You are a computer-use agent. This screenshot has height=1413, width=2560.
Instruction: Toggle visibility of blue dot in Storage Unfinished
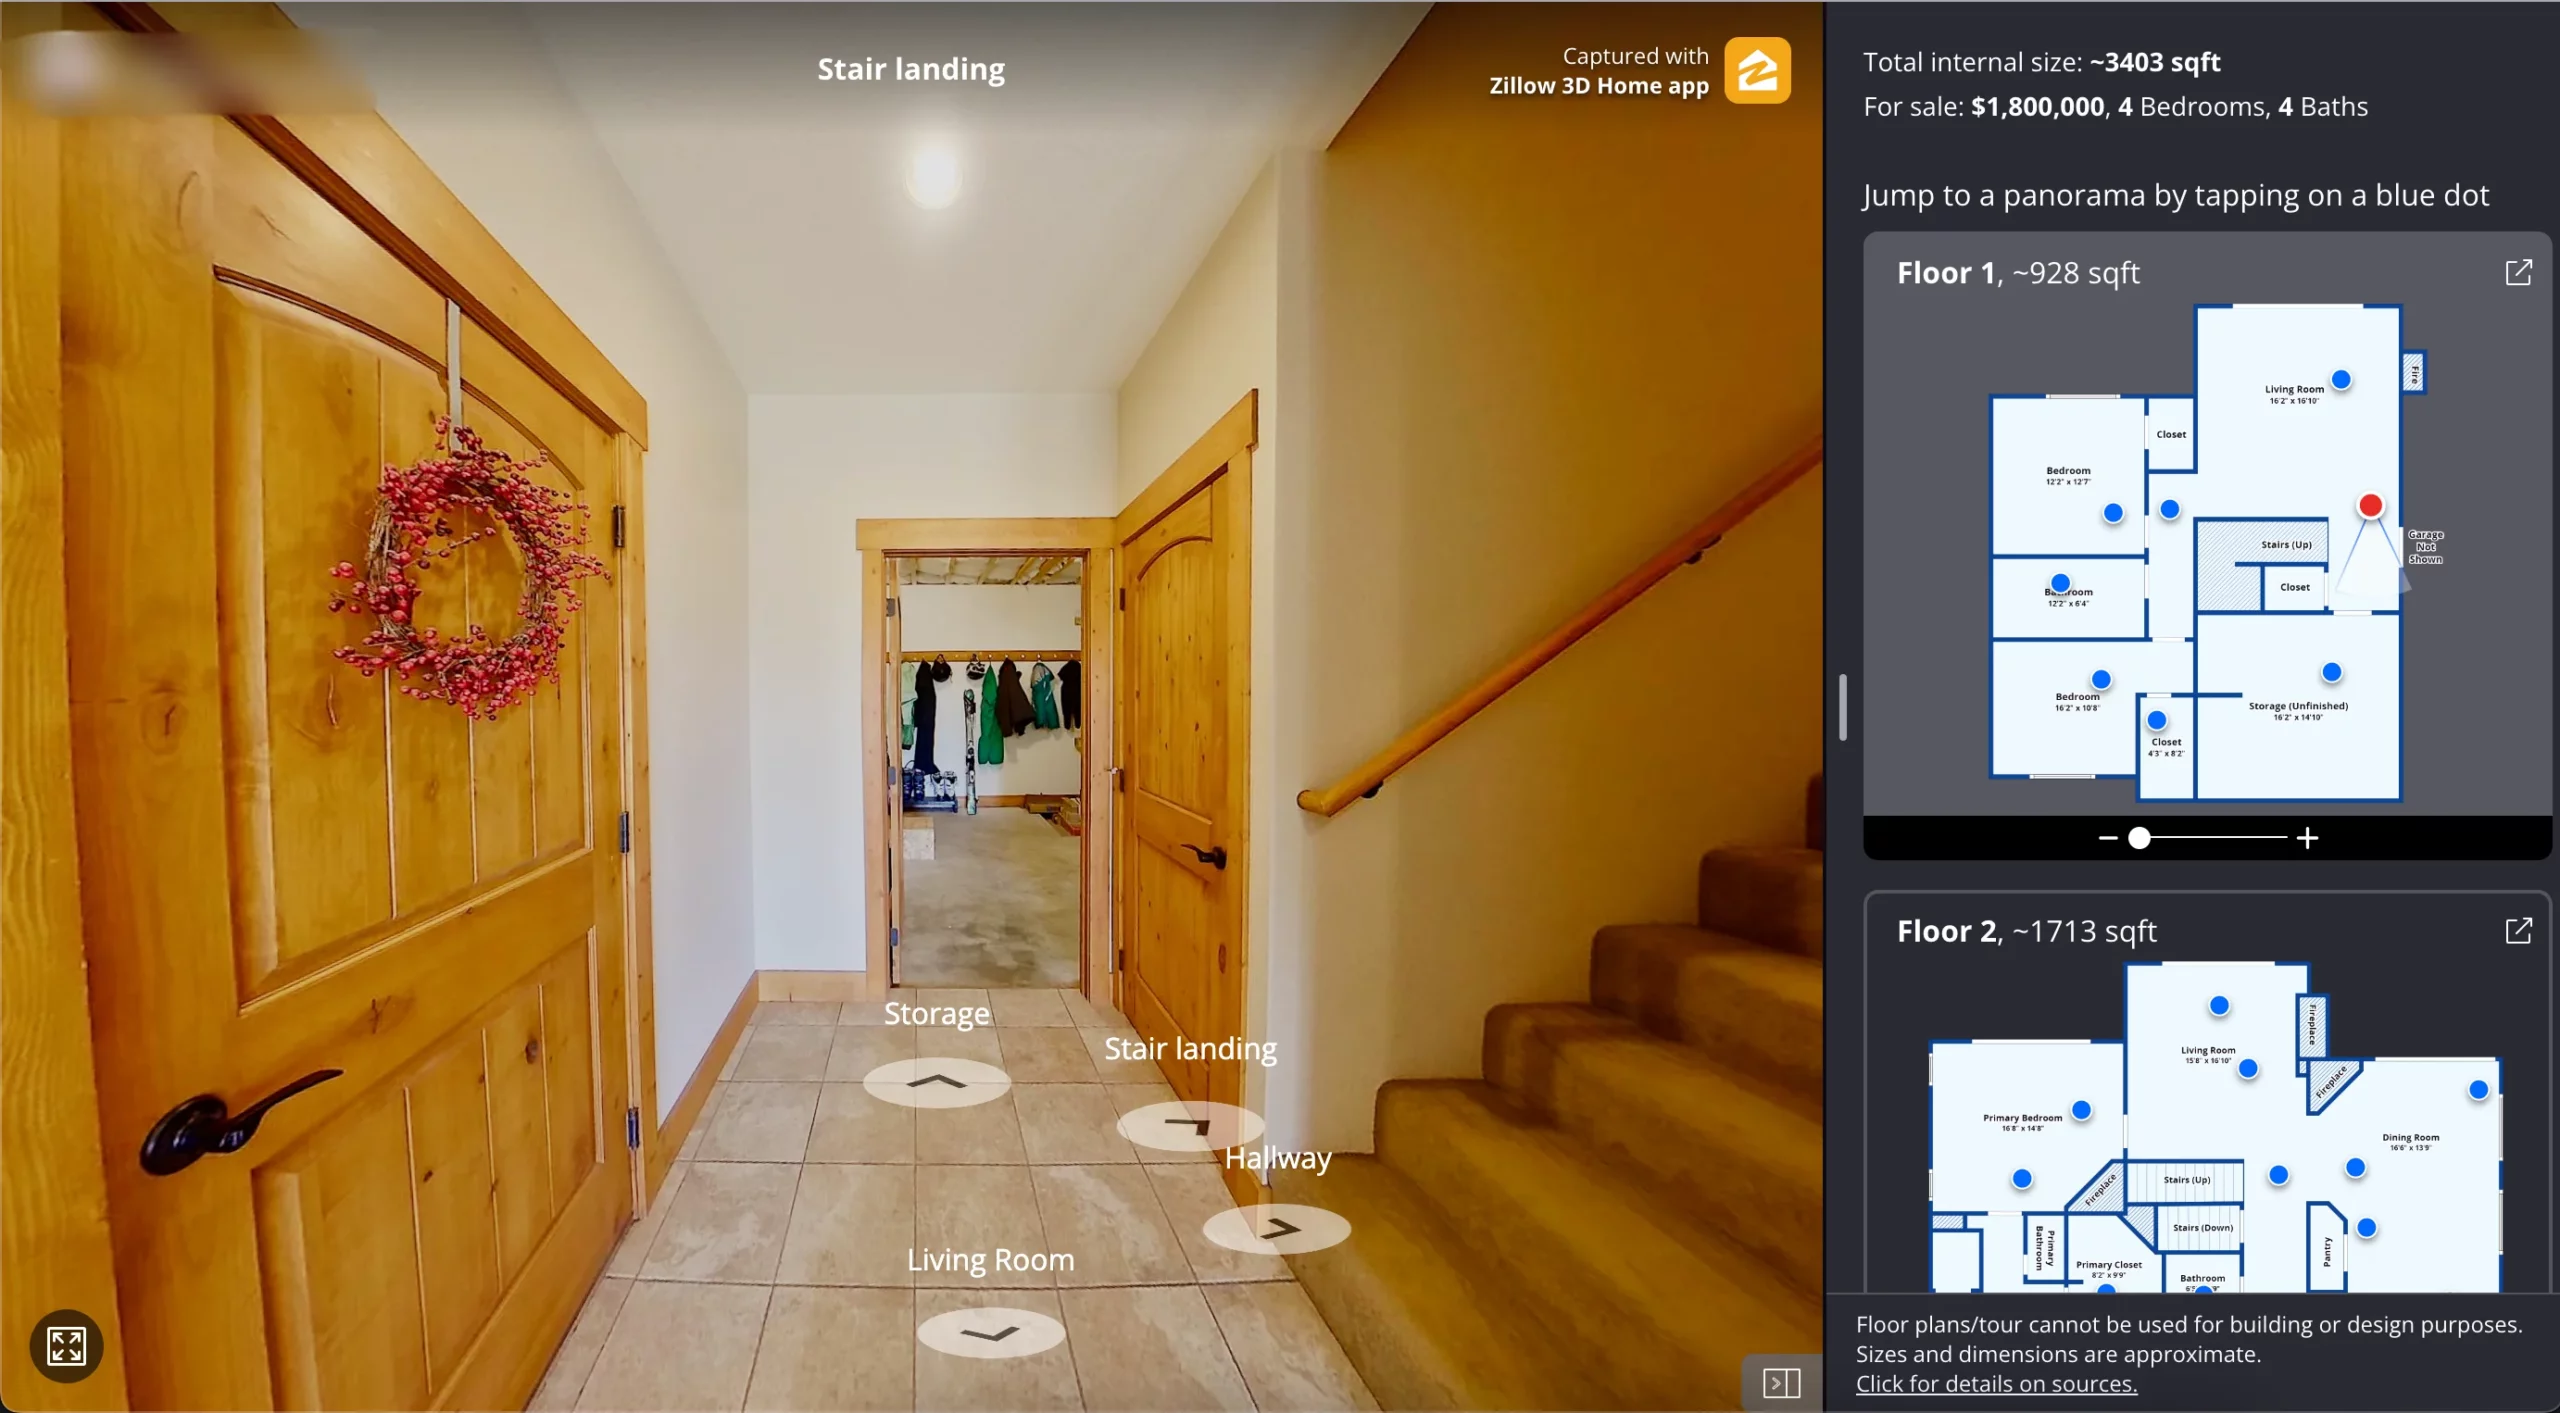coord(2330,672)
